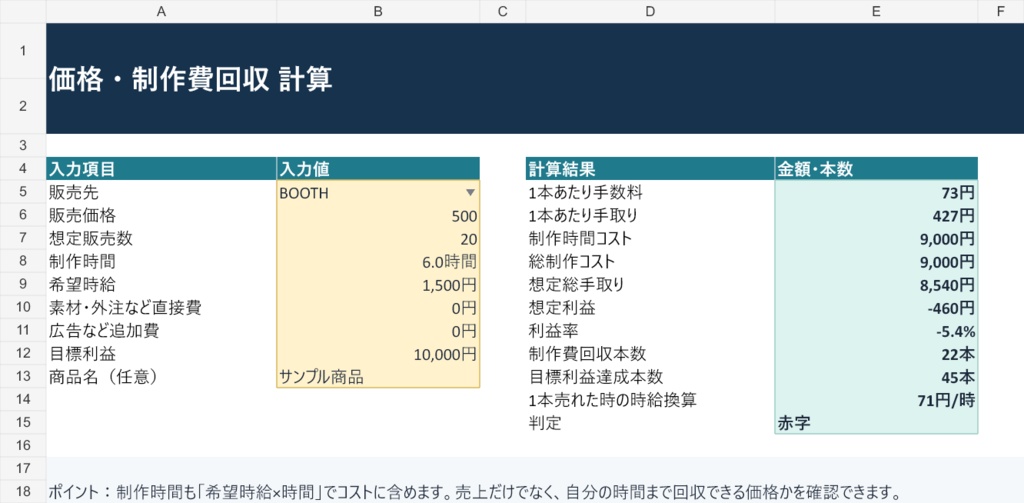Select the サンプル商品 product name cell
This screenshot has width=1024, height=503.
378,378
